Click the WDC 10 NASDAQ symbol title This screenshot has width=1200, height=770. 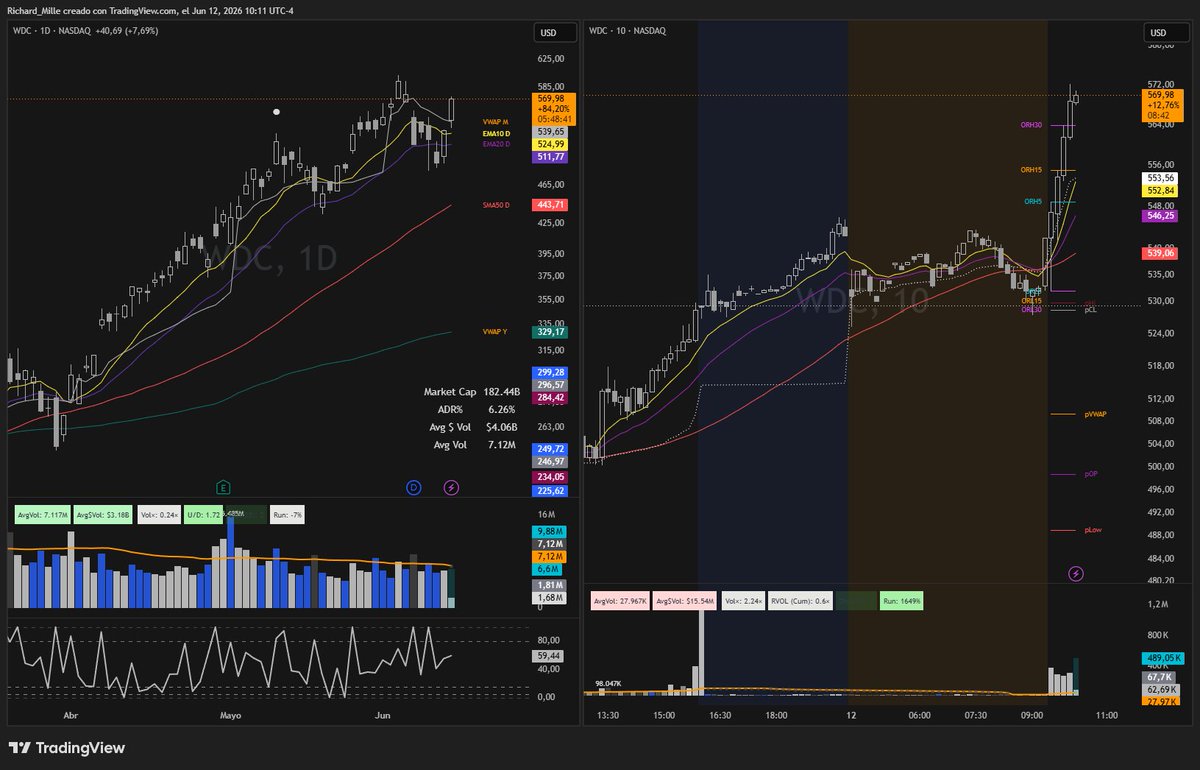627,31
